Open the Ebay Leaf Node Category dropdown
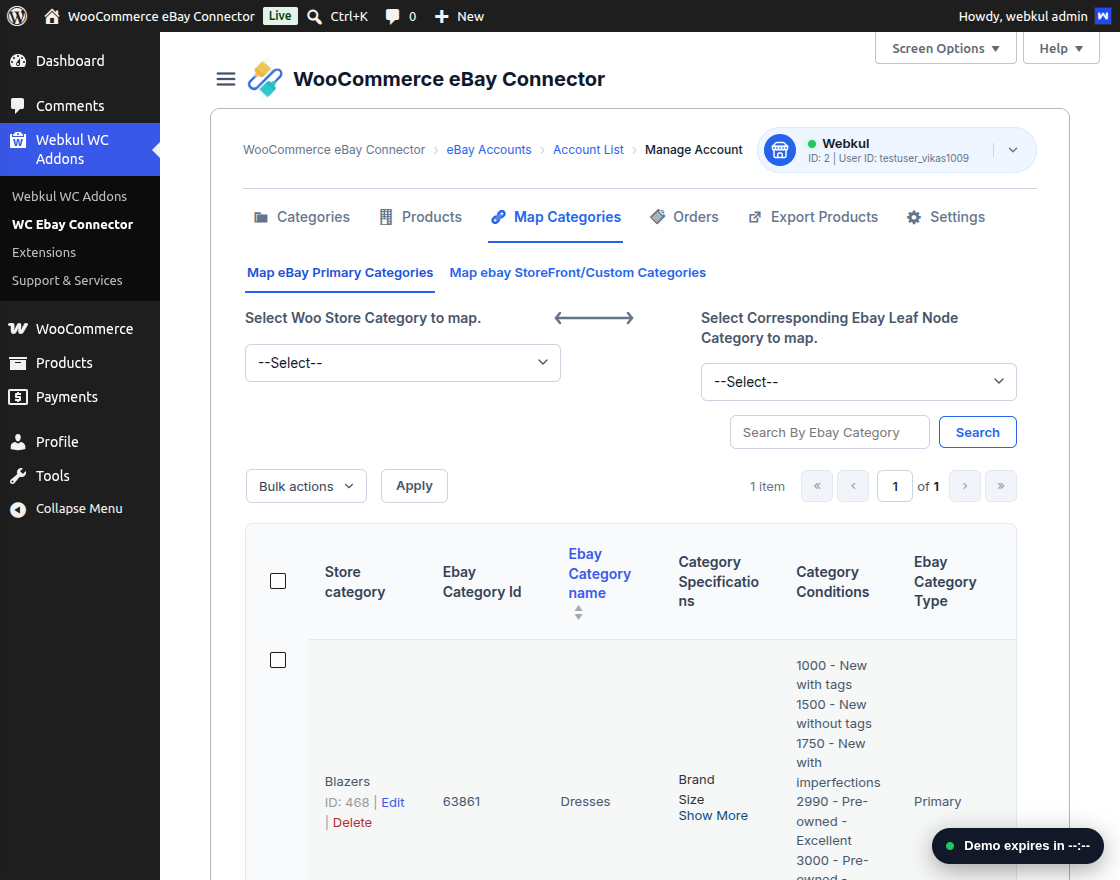Image resolution: width=1120 pixels, height=880 pixels. 859,382
